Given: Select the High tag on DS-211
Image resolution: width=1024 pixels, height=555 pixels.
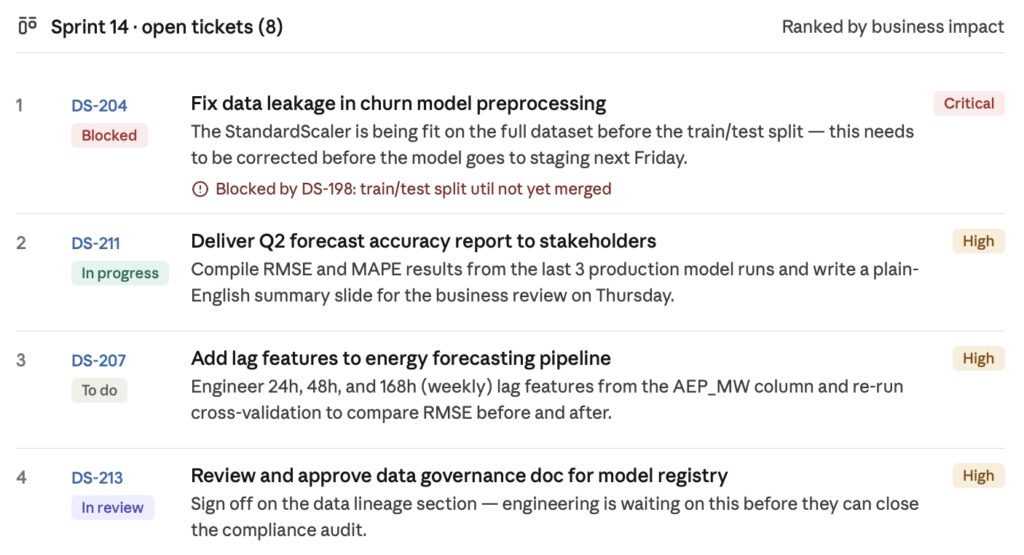Looking at the screenshot, I should 978,241.
